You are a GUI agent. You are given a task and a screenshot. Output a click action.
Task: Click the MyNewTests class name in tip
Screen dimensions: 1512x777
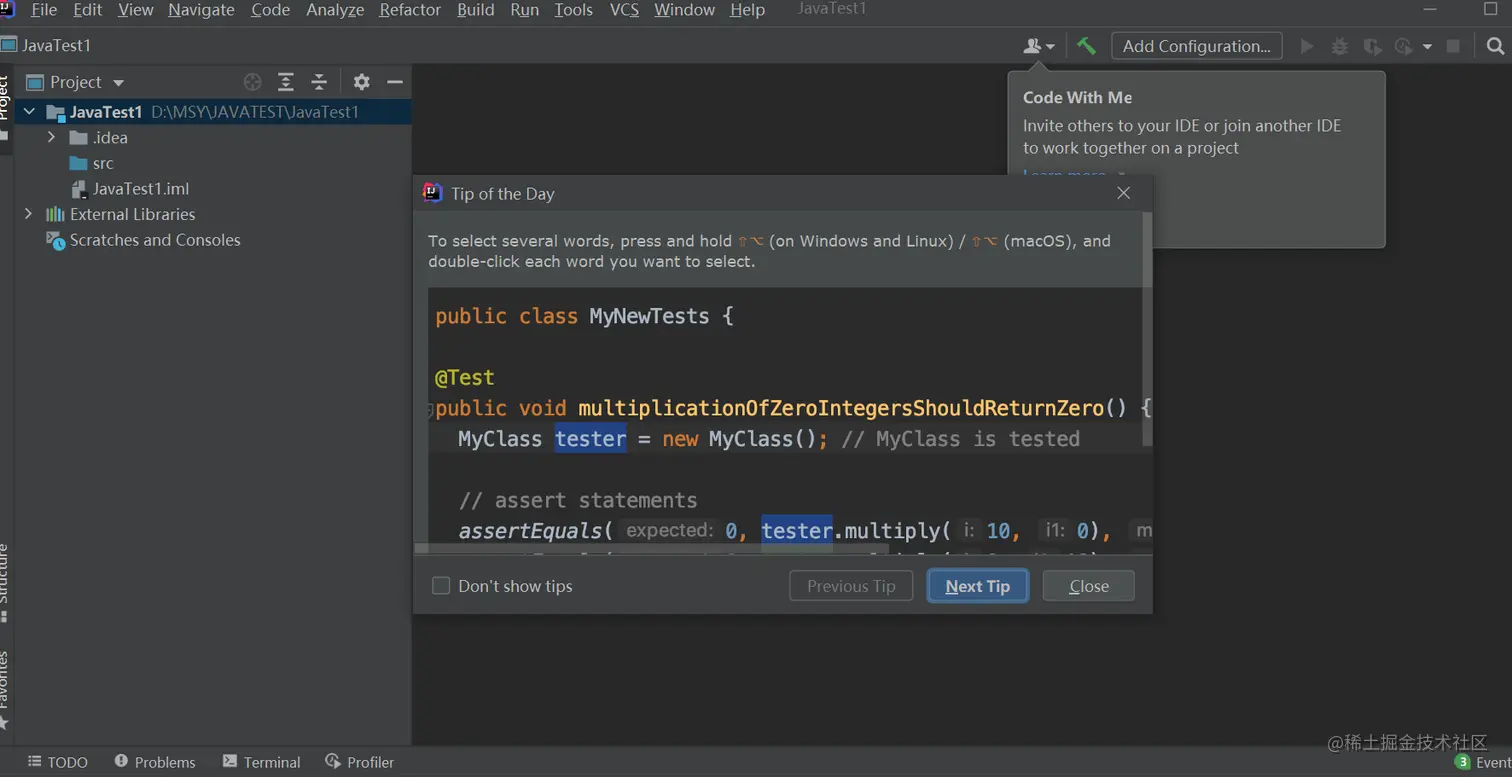tap(649, 316)
